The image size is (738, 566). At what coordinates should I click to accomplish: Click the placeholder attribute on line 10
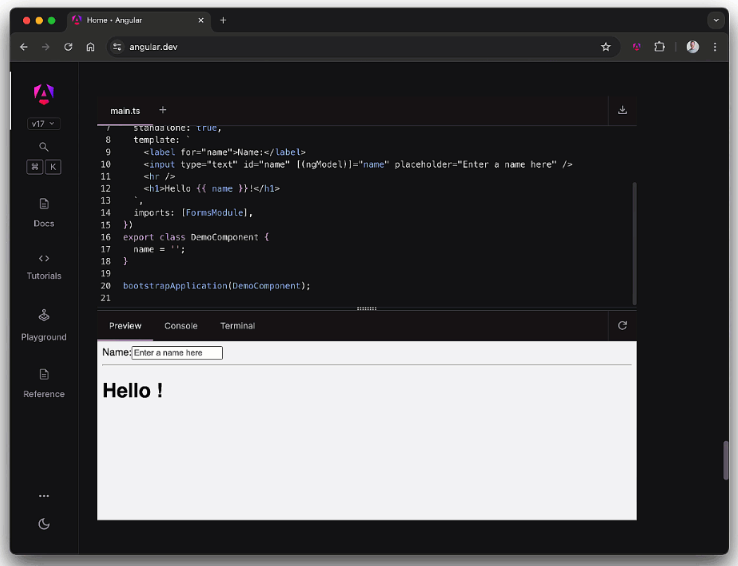point(475,165)
